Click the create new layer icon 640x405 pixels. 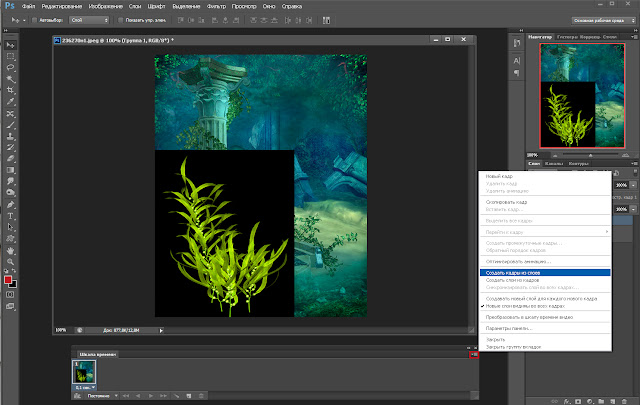coord(613,401)
